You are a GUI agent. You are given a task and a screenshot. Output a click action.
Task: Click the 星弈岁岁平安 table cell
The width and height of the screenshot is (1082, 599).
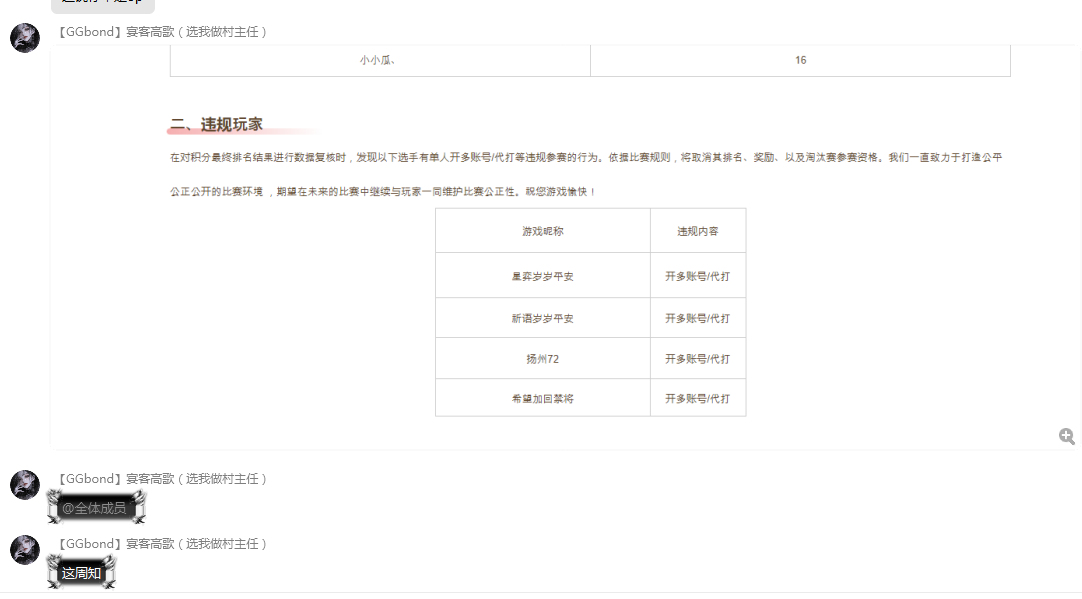pos(543,276)
